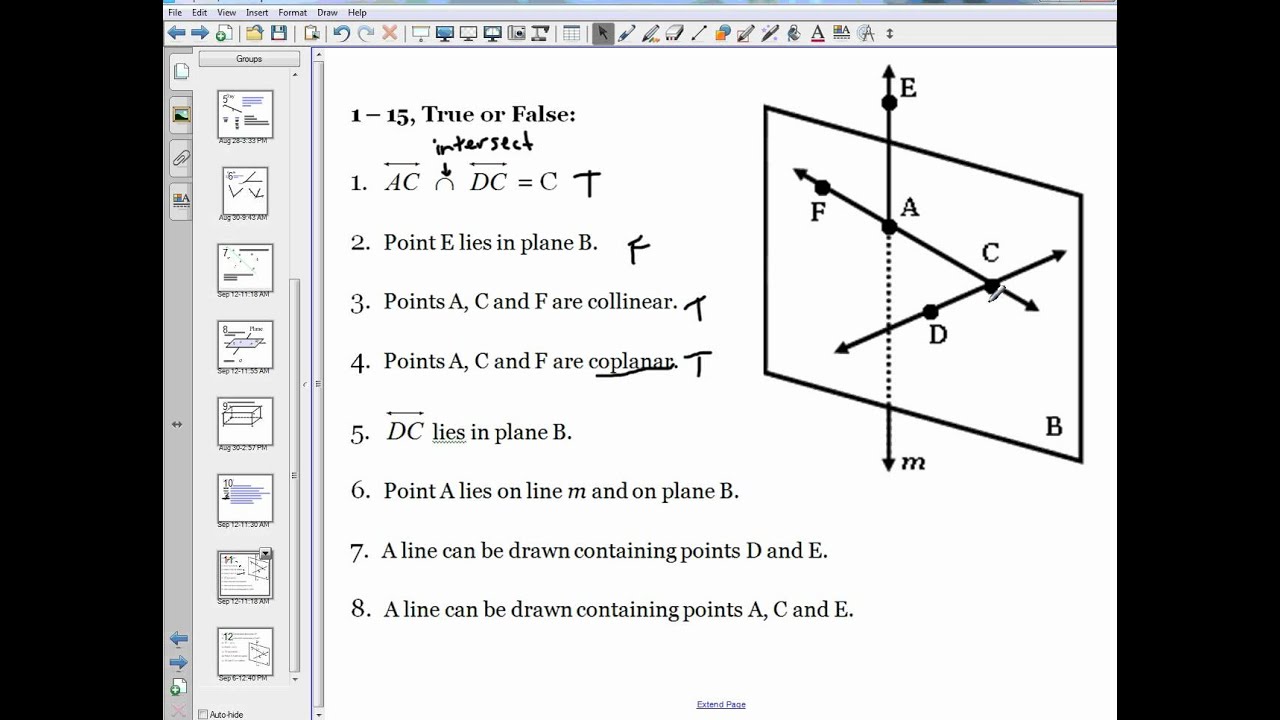
Task: Open the Format menu
Action: coord(293,13)
